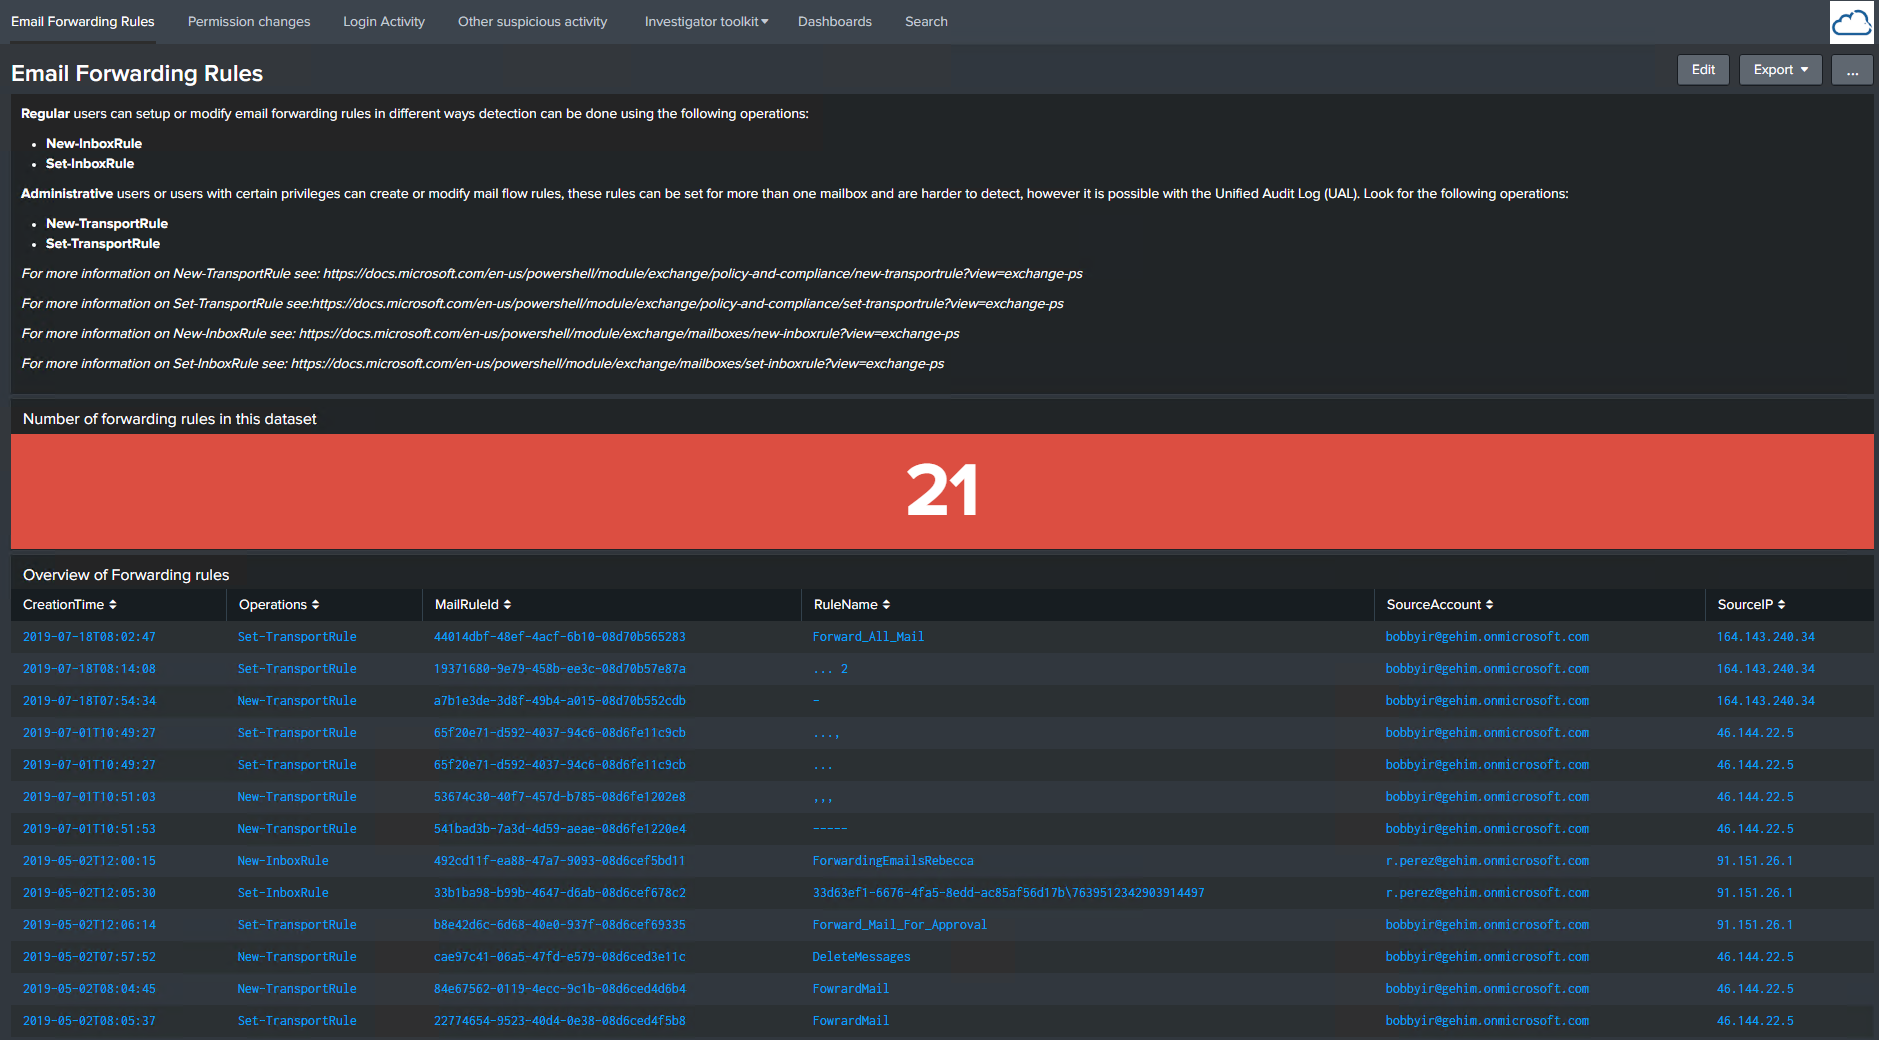Open rule name Forward_All_Mail
1879x1040 pixels.
pos(868,637)
